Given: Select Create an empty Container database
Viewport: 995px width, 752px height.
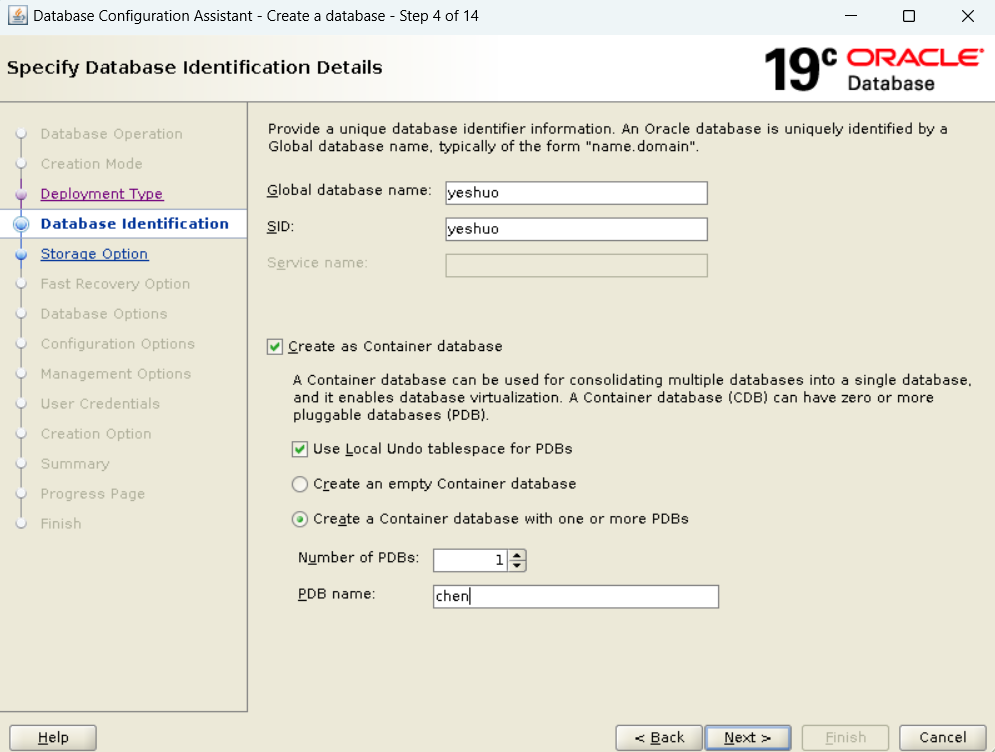Looking at the screenshot, I should [x=300, y=484].
